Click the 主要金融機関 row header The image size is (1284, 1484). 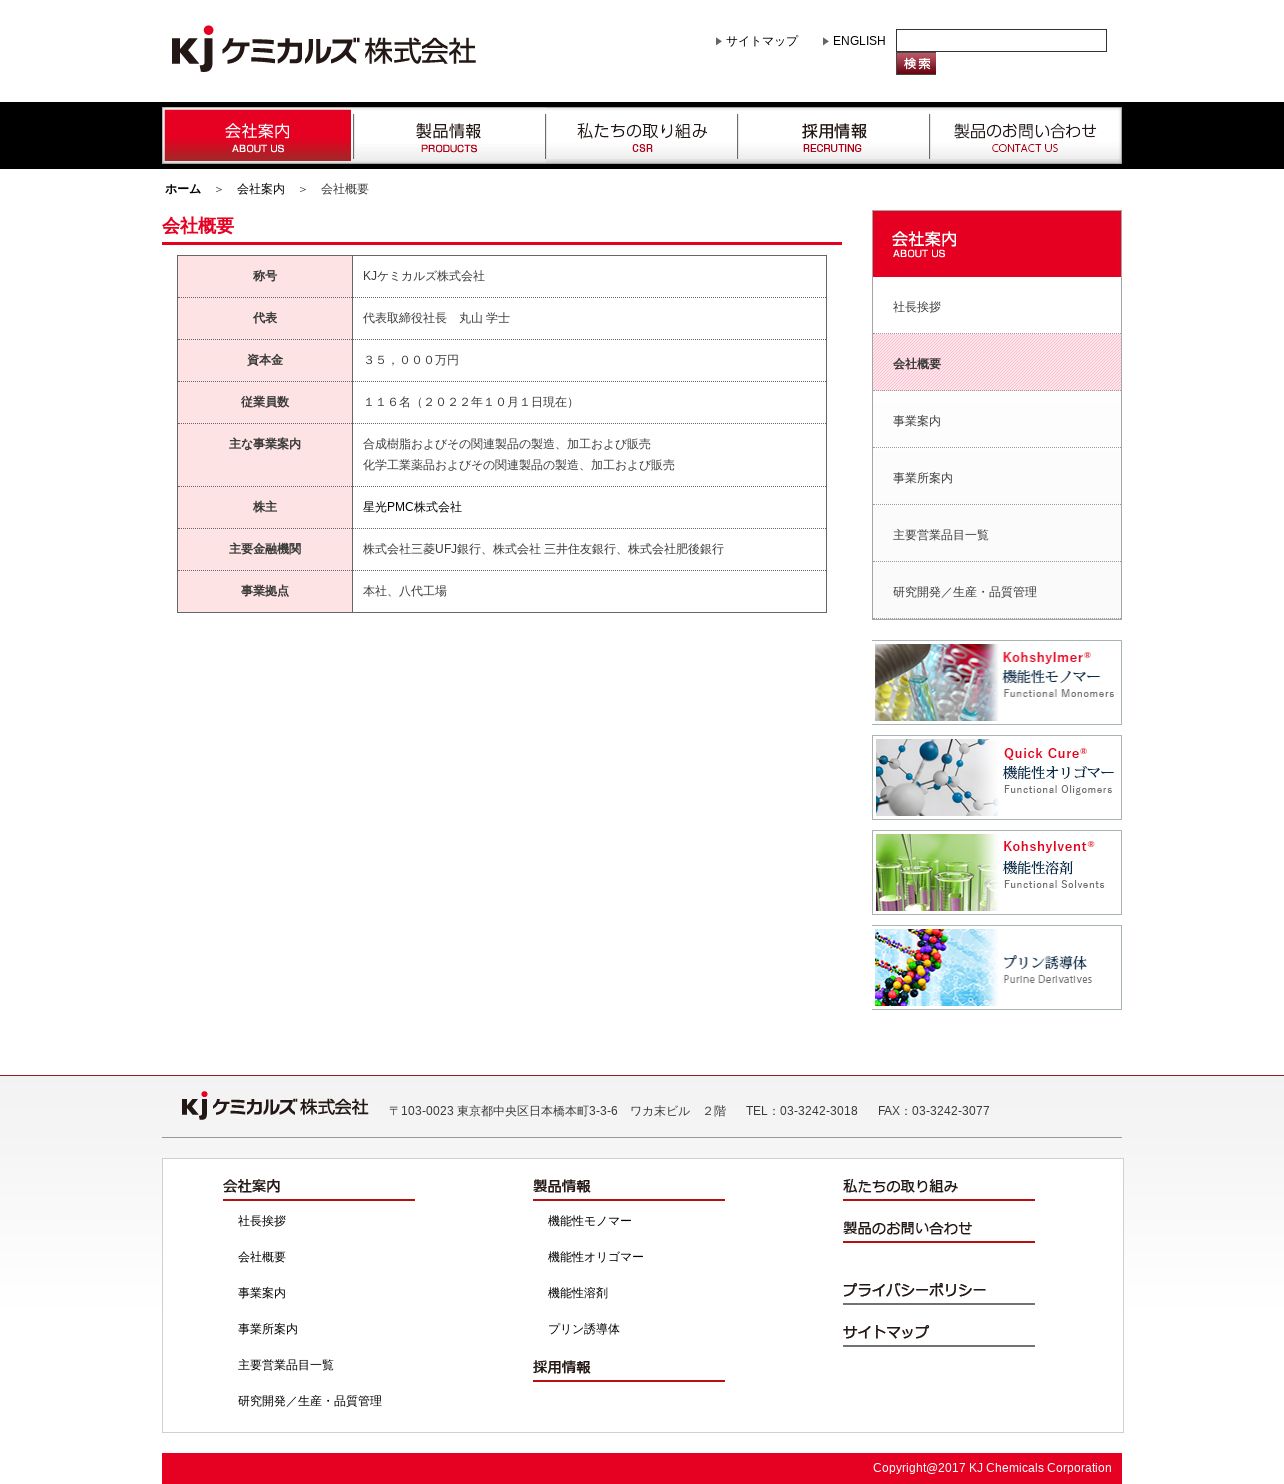[265, 549]
